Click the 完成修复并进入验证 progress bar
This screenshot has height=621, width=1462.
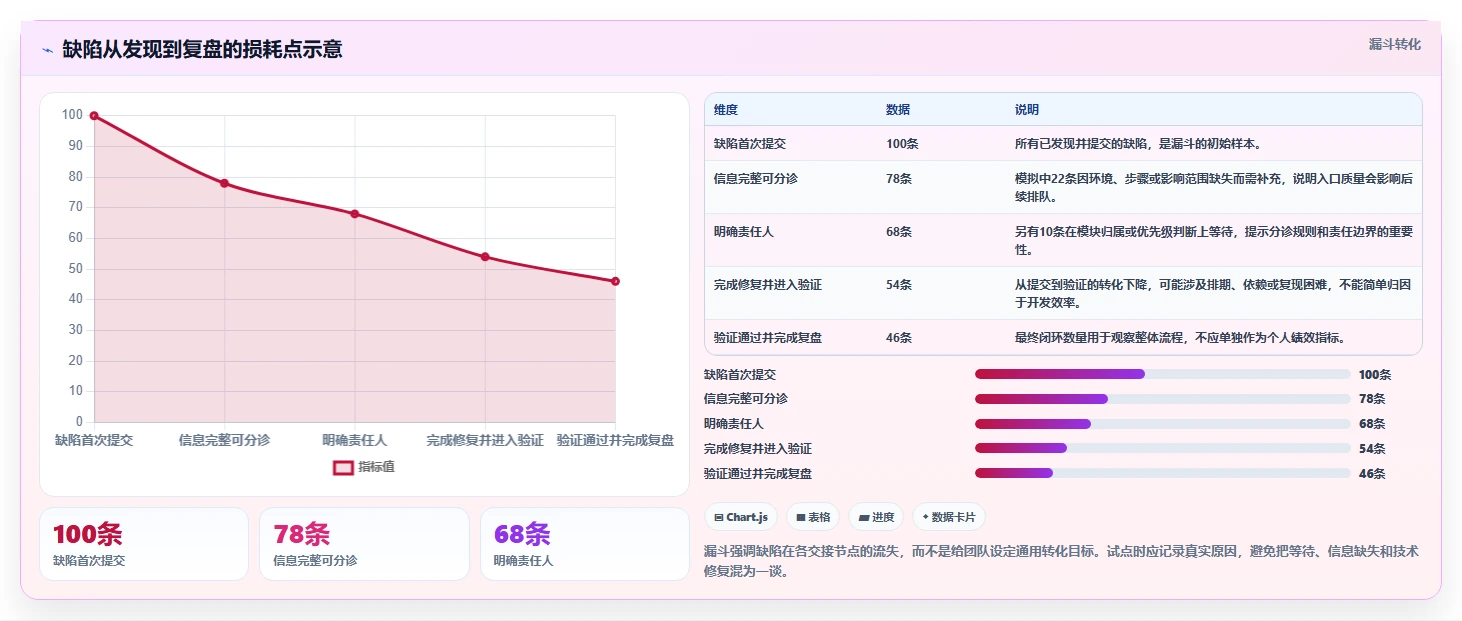[1163, 448]
